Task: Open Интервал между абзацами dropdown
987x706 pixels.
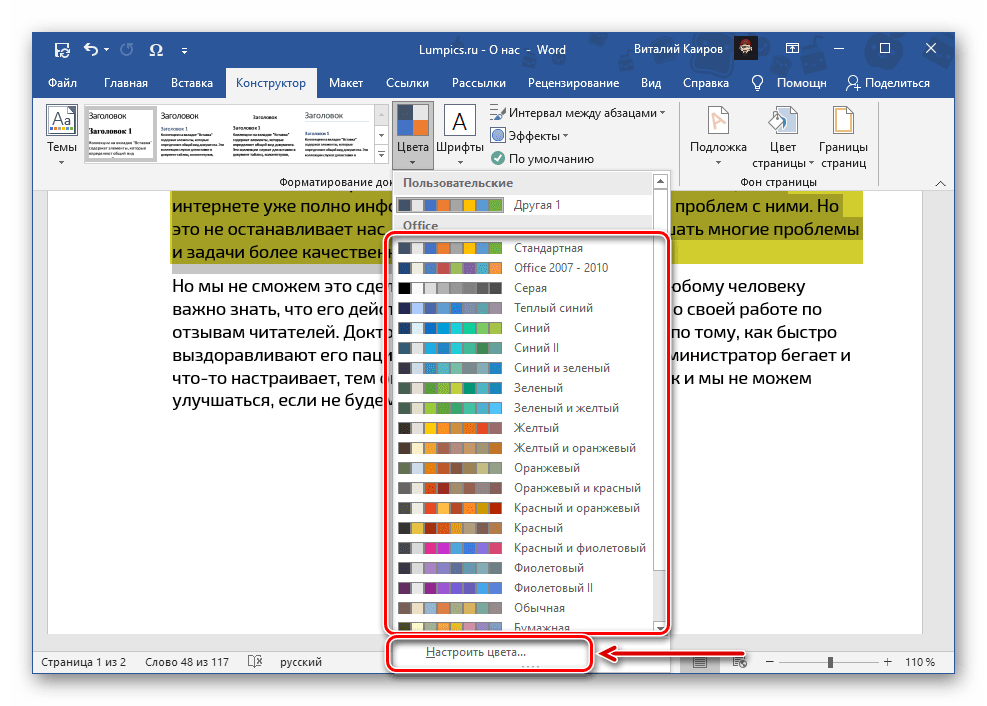Action: coord(577,113)
